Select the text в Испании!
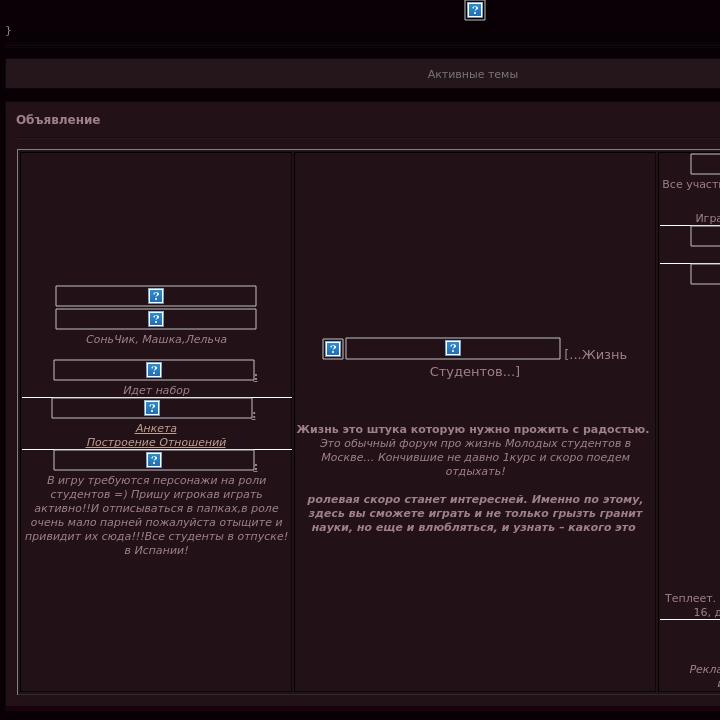The height and width of the screenshot is (720, 720). click(x=156, y=550)
